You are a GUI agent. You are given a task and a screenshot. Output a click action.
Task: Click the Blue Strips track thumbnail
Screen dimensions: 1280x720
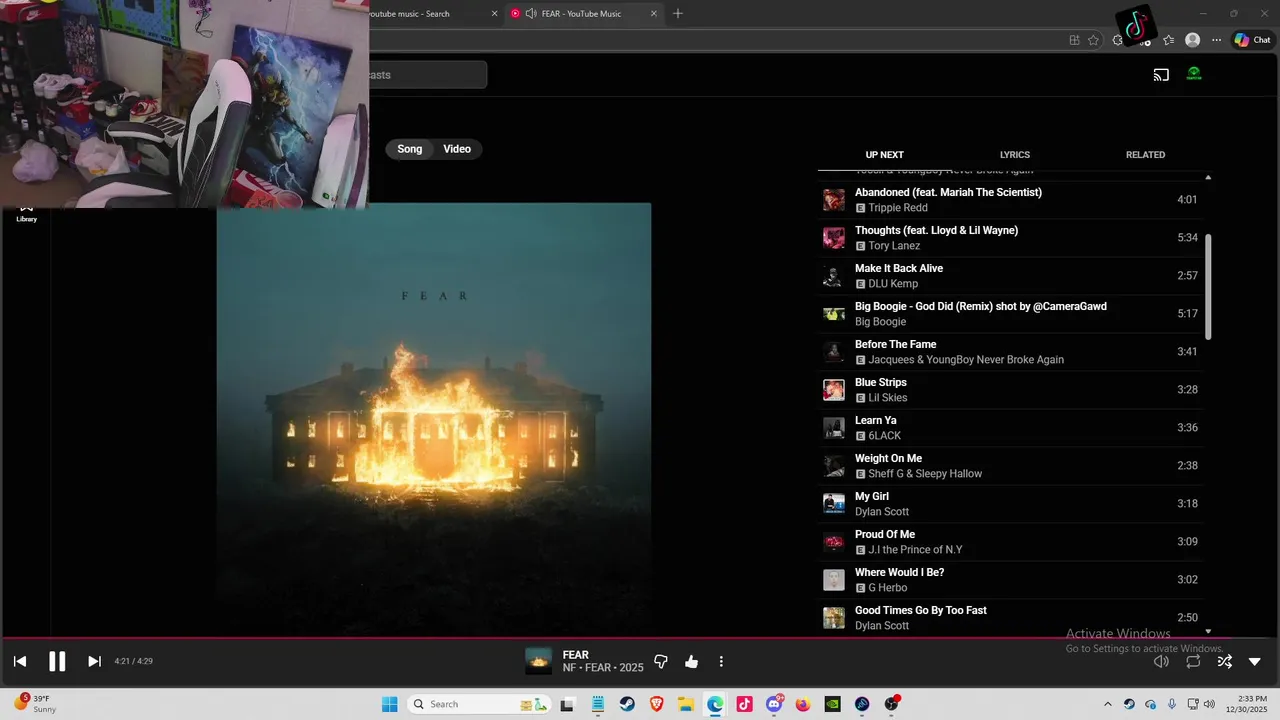click(834, 390)
